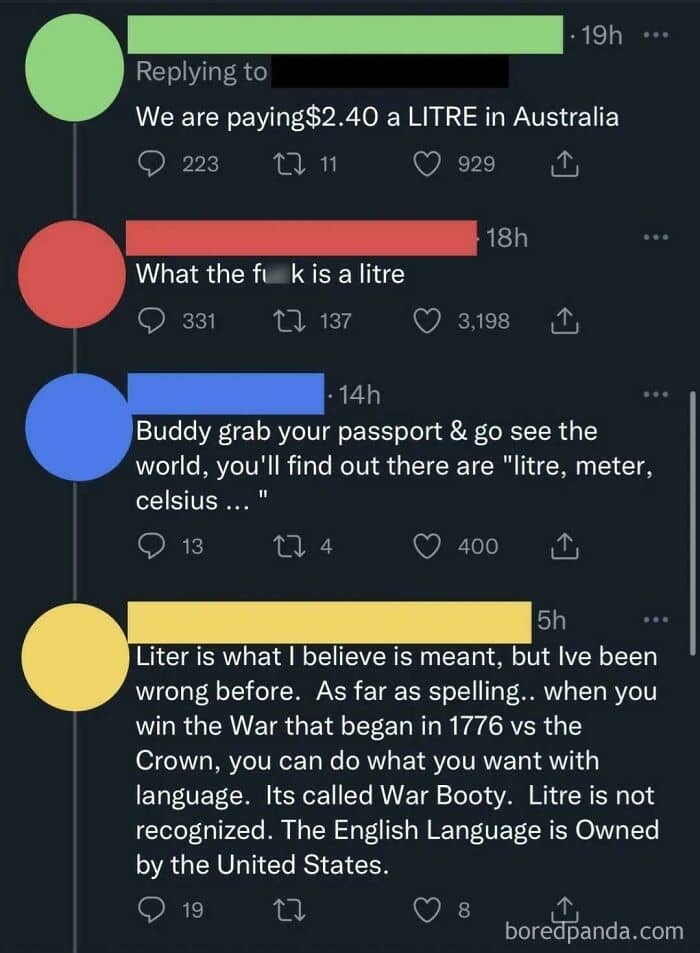This screenshot has width=700, height=953.
Task: Retweet the tweet with 137 retweets
Action: [298, 320]
